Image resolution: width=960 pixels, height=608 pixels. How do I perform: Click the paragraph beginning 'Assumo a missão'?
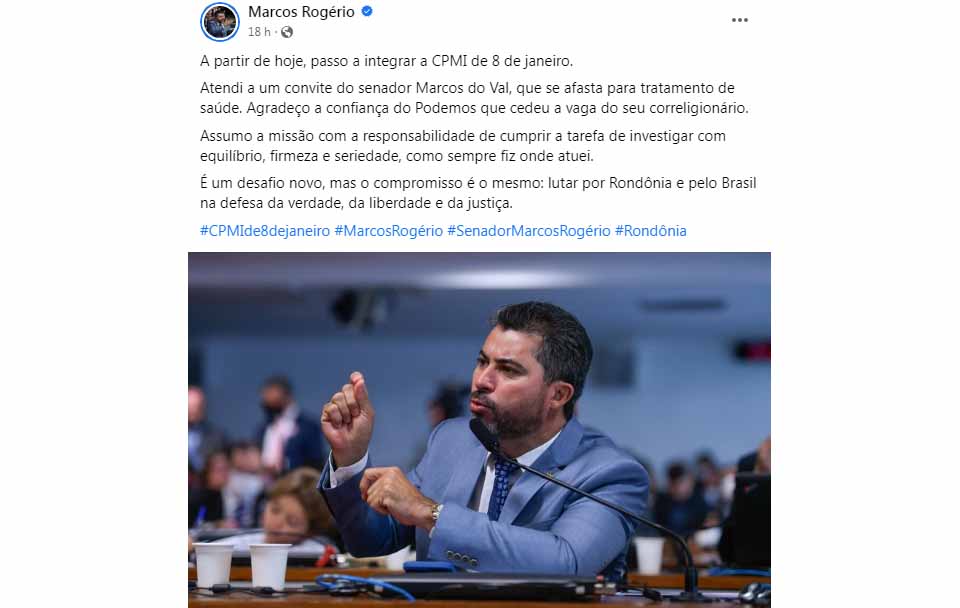(463, 146)
